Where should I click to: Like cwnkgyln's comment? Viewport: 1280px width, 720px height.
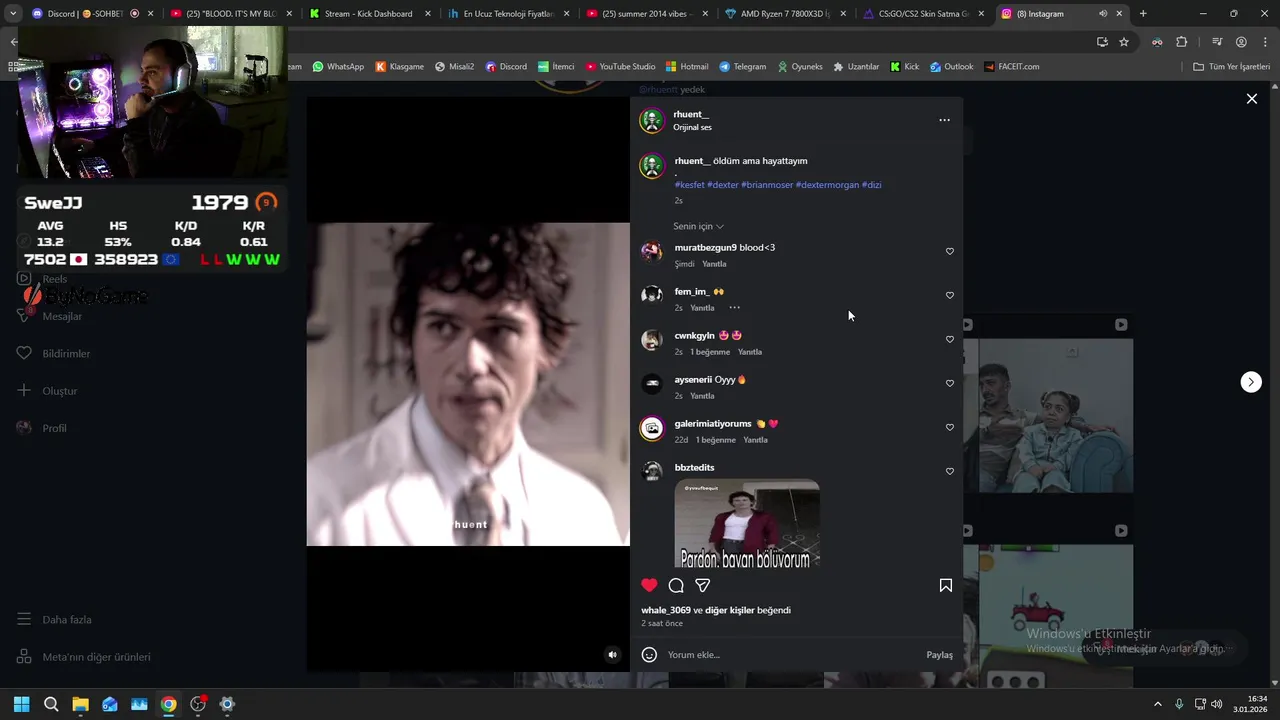click(x=950, y=339)
